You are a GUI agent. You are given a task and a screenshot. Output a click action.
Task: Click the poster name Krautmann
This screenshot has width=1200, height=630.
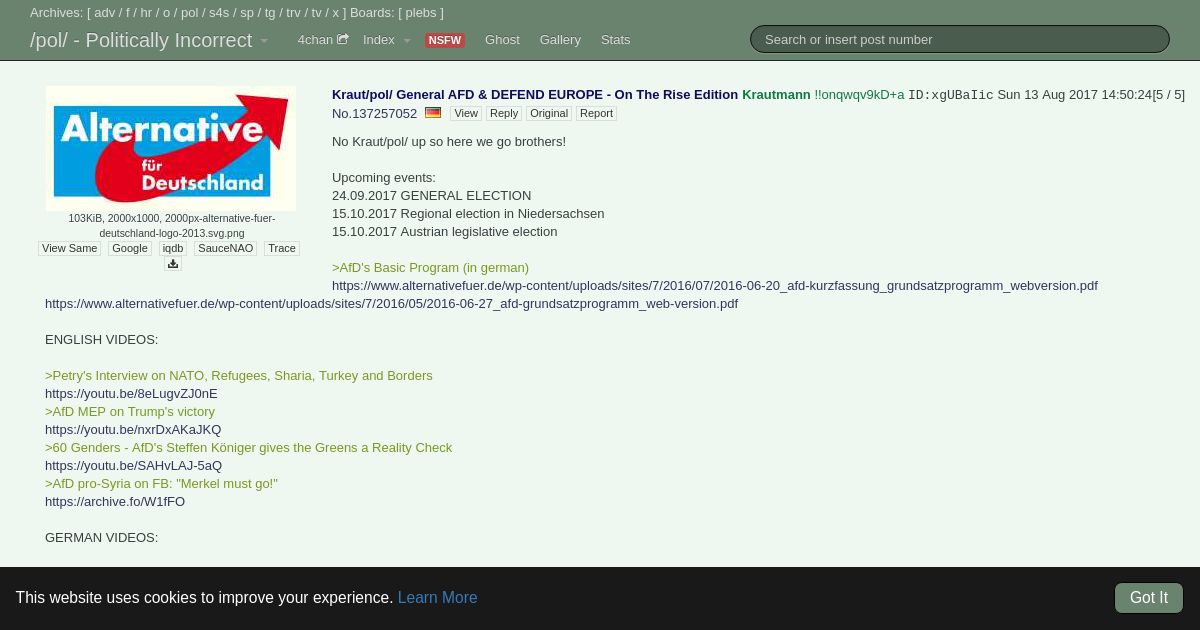(776, 94)
